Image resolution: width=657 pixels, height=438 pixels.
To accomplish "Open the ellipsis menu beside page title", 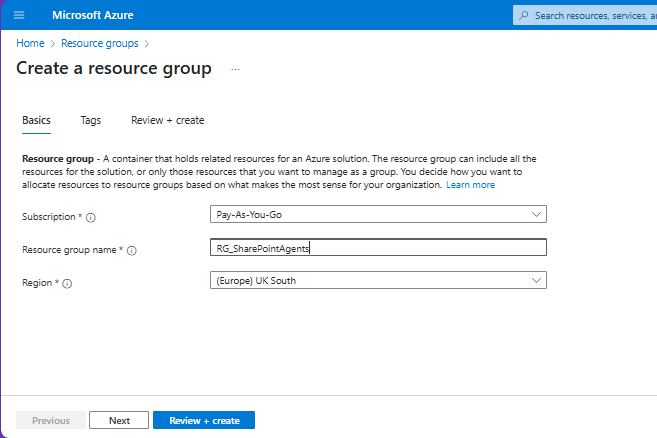I will point(235,69).
